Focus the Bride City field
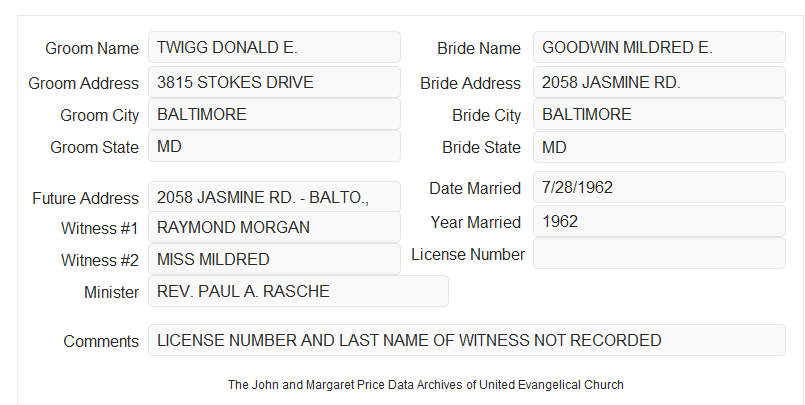This screenshot has width=805, height=405. pyautogui.click(x=659, y=114)
